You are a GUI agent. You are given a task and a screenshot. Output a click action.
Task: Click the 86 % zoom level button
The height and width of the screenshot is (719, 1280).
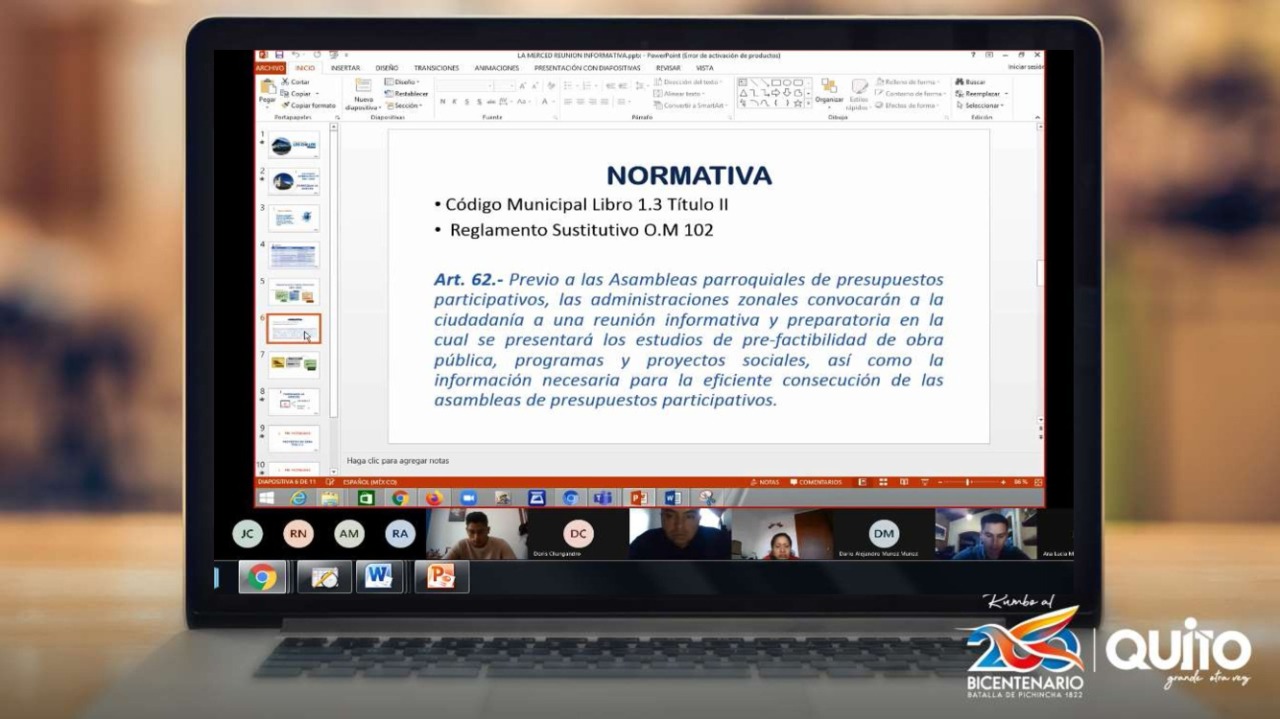[x=1021, y=482]
